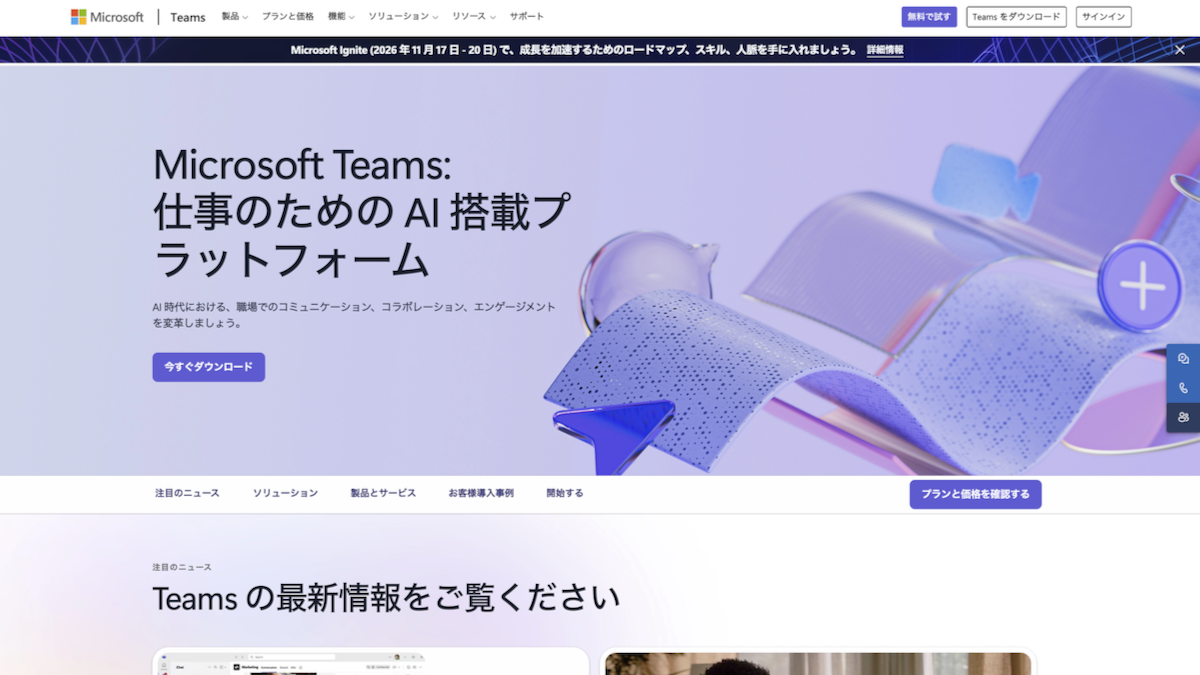Open the chat icon in the side panel

tap(1183, 359)
